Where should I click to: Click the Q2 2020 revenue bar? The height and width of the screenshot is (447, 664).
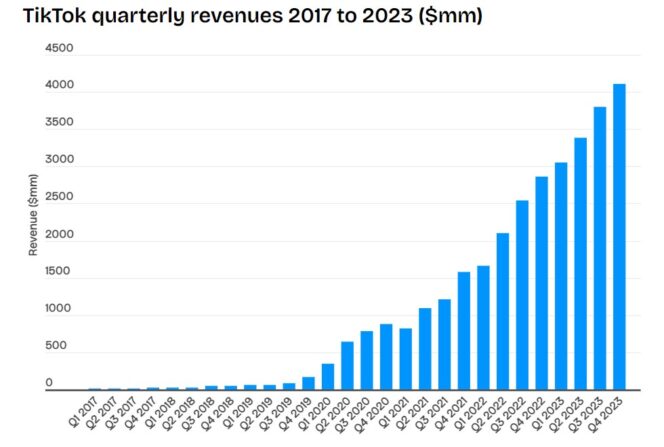347,366
